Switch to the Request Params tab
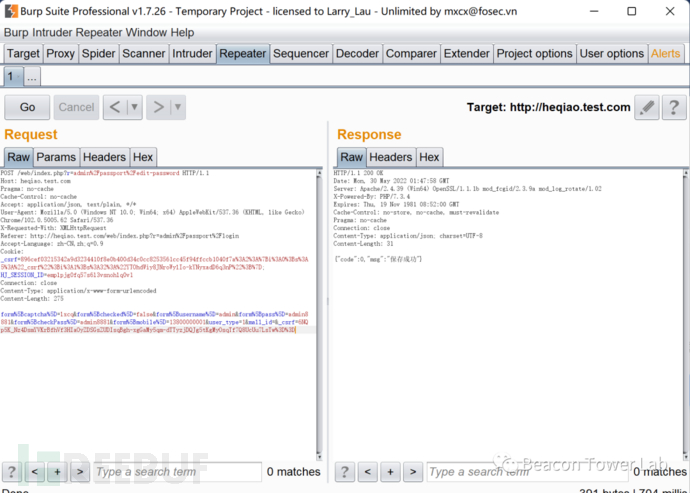 [56, 157]
